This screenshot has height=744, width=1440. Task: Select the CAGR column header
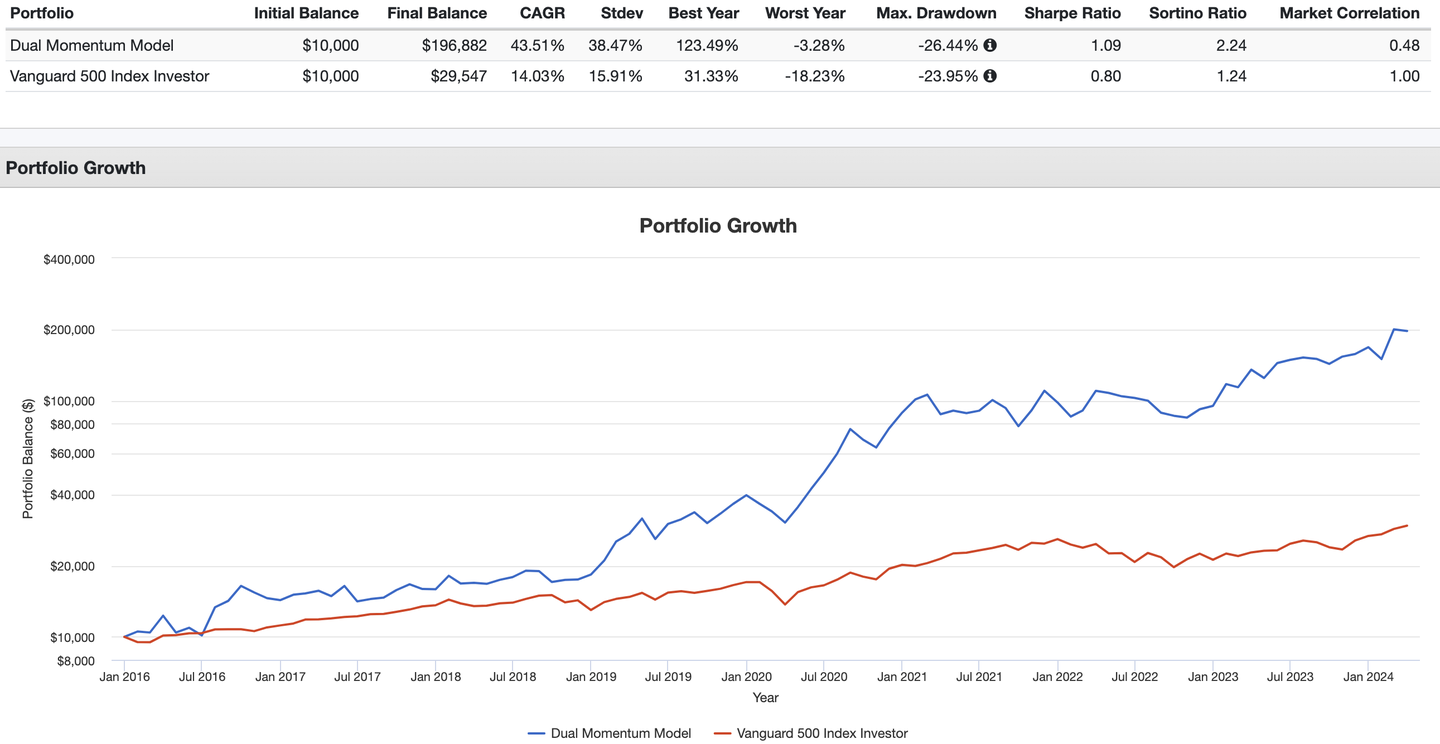pos(542,13)
